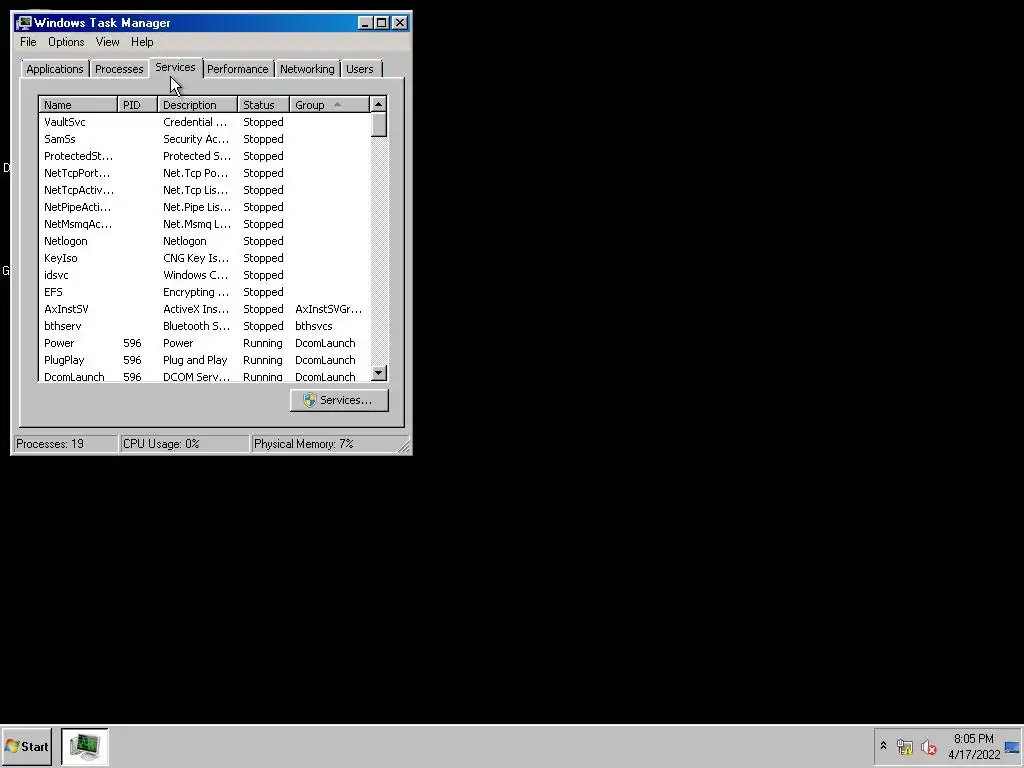Image resolution: width=1024 pixels, height=768 pixels.
Task: Click the bthsvcs group cell
Action: click(313, 326)
